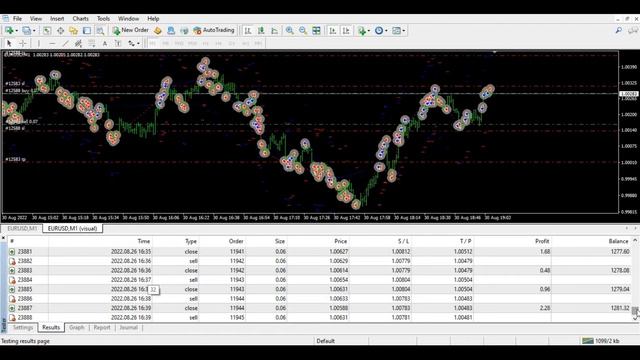
Task: Open the Templates dropdown arrow
Action: click(404, 31)
